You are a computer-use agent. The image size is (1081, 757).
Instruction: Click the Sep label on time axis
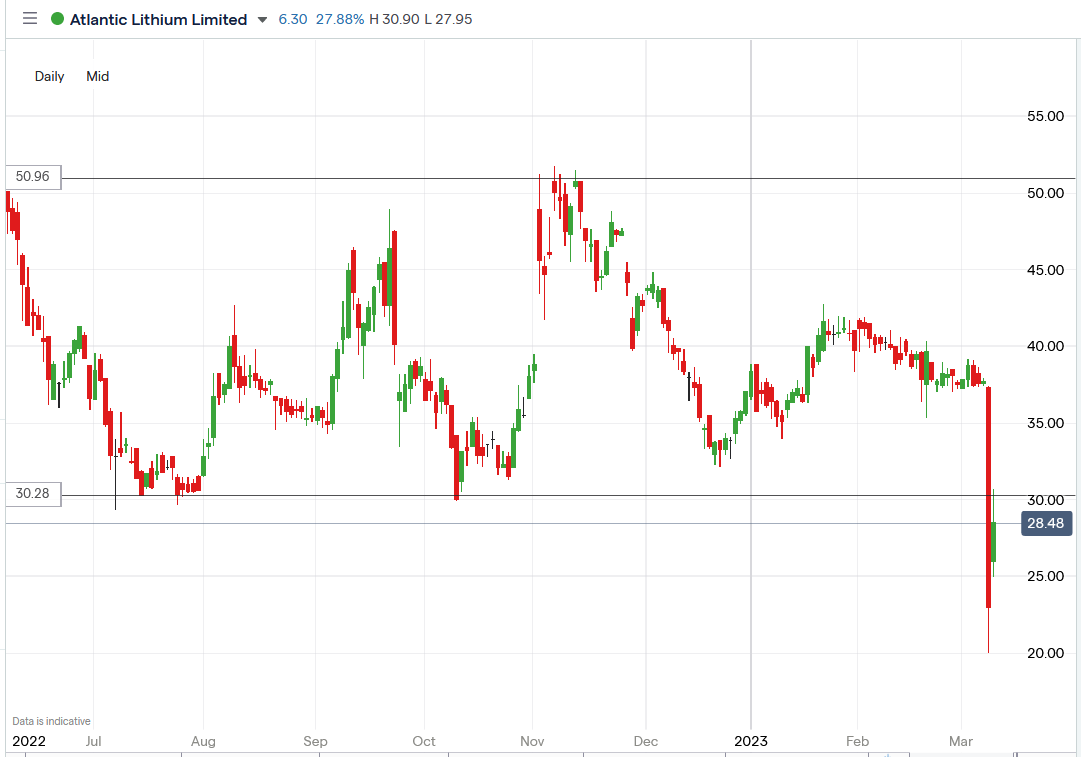[315, 741]
